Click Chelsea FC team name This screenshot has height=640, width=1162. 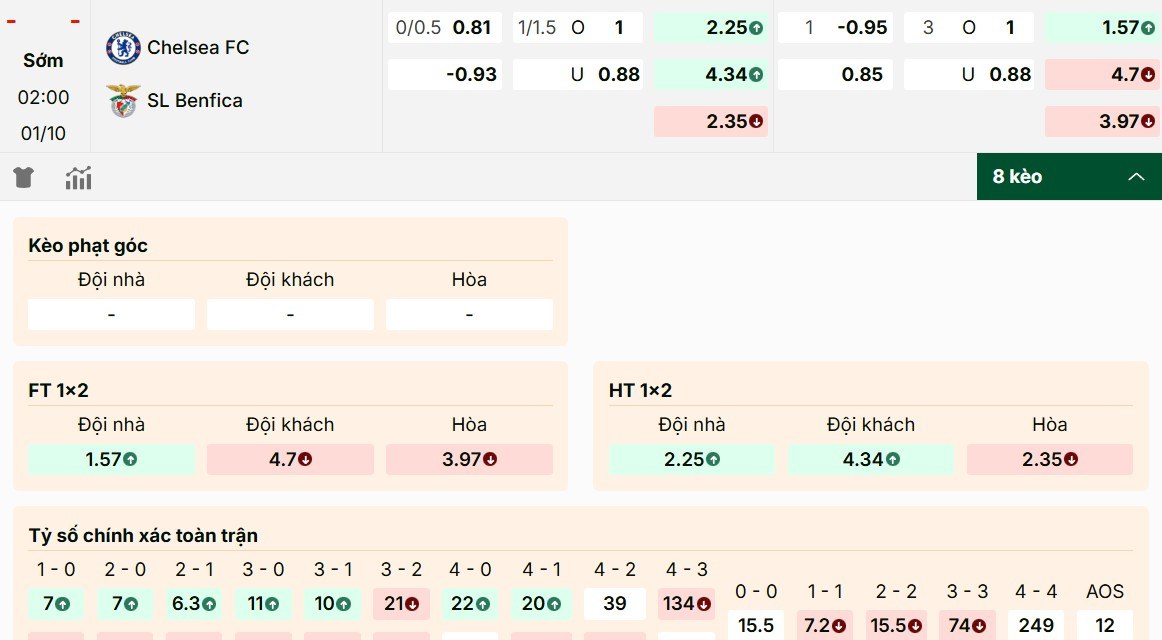click(198, 47)
